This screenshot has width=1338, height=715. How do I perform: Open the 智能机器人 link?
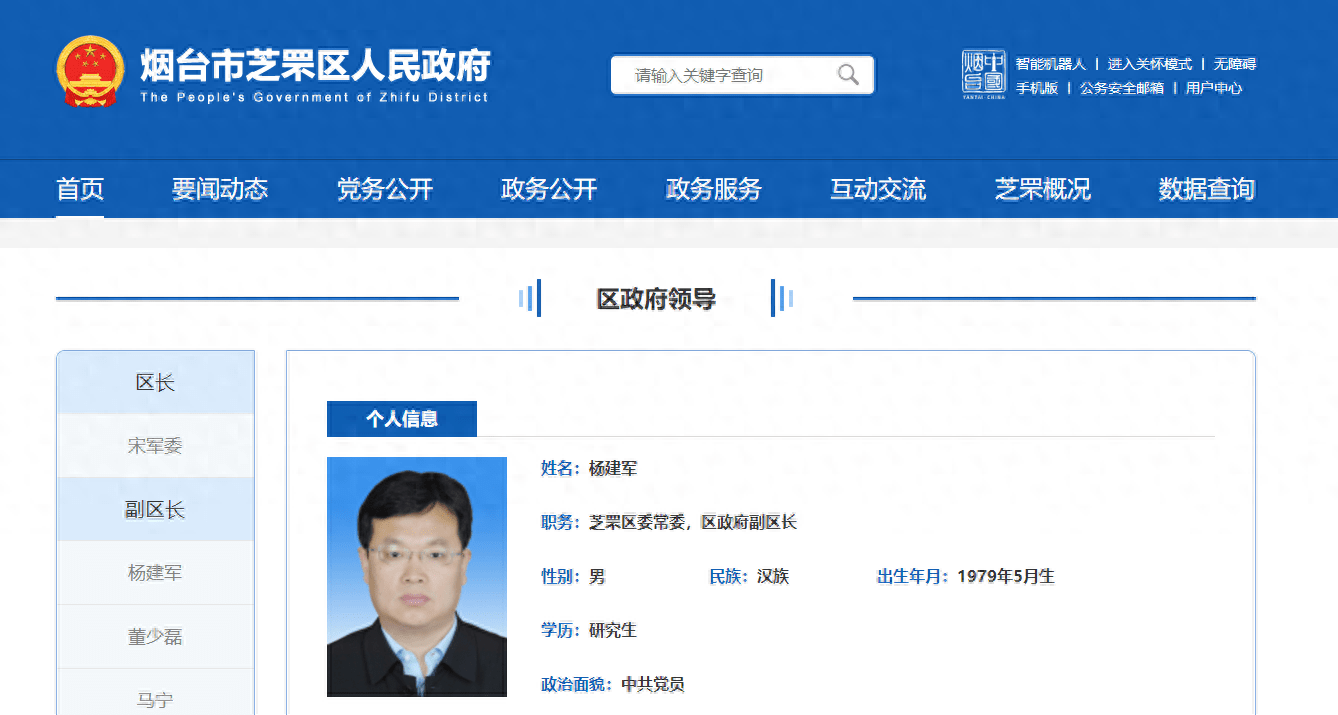pos(1051,64)
